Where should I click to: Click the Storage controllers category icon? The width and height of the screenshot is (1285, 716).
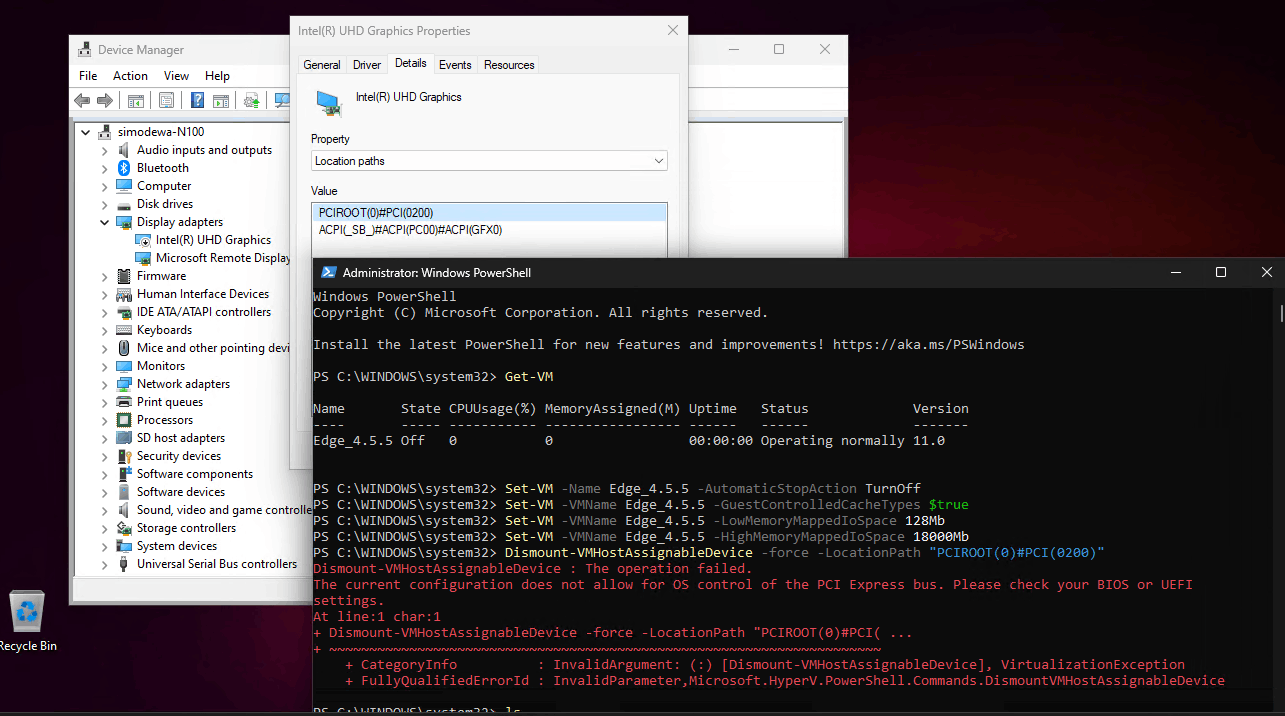click(124, 528)
